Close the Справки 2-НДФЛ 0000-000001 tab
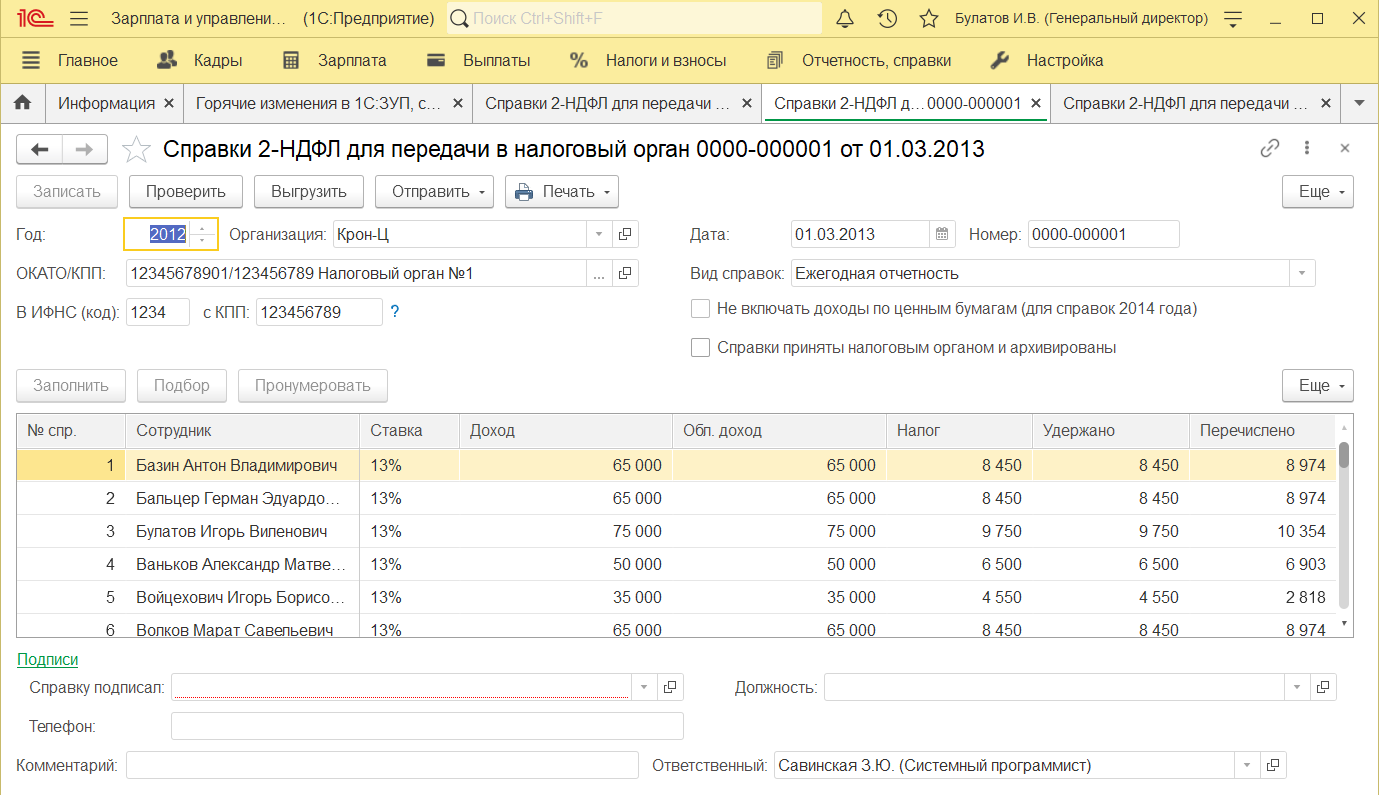Image resolution: width=1379 pixels, height=795 pixels. tap(1036, 103)
